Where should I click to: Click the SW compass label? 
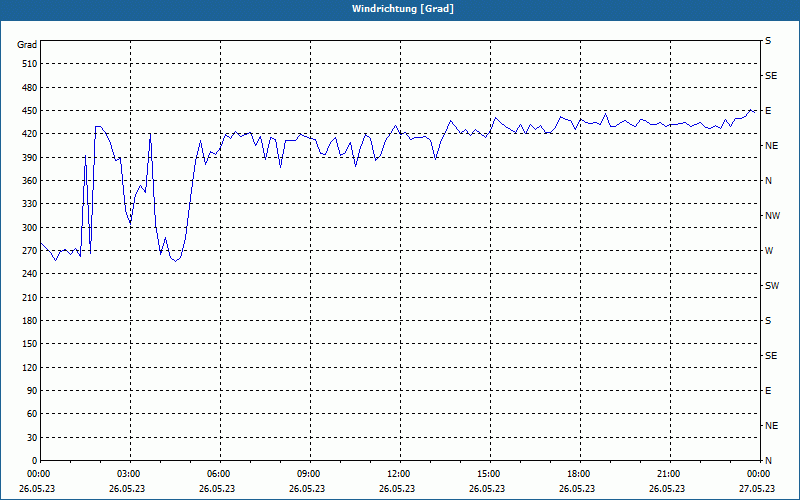pyautogui.click(x=772, y=286)
